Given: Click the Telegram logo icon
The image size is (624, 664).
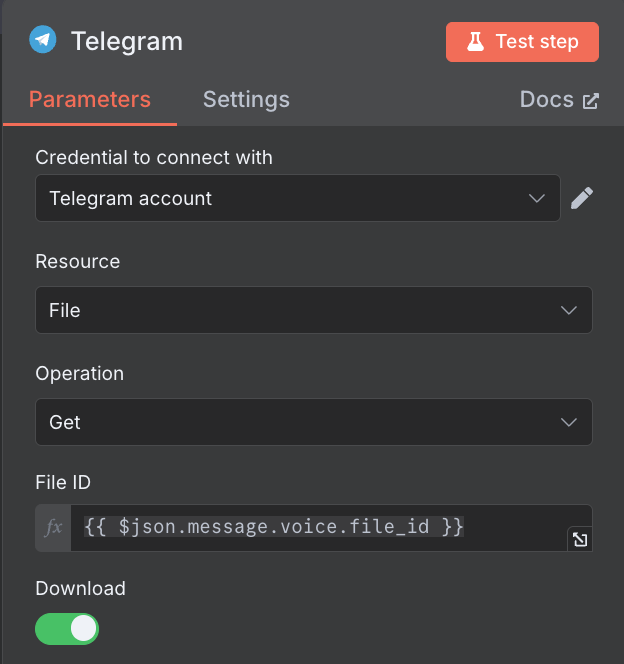Looking at the screenshot, I should [x=43, y=40].
